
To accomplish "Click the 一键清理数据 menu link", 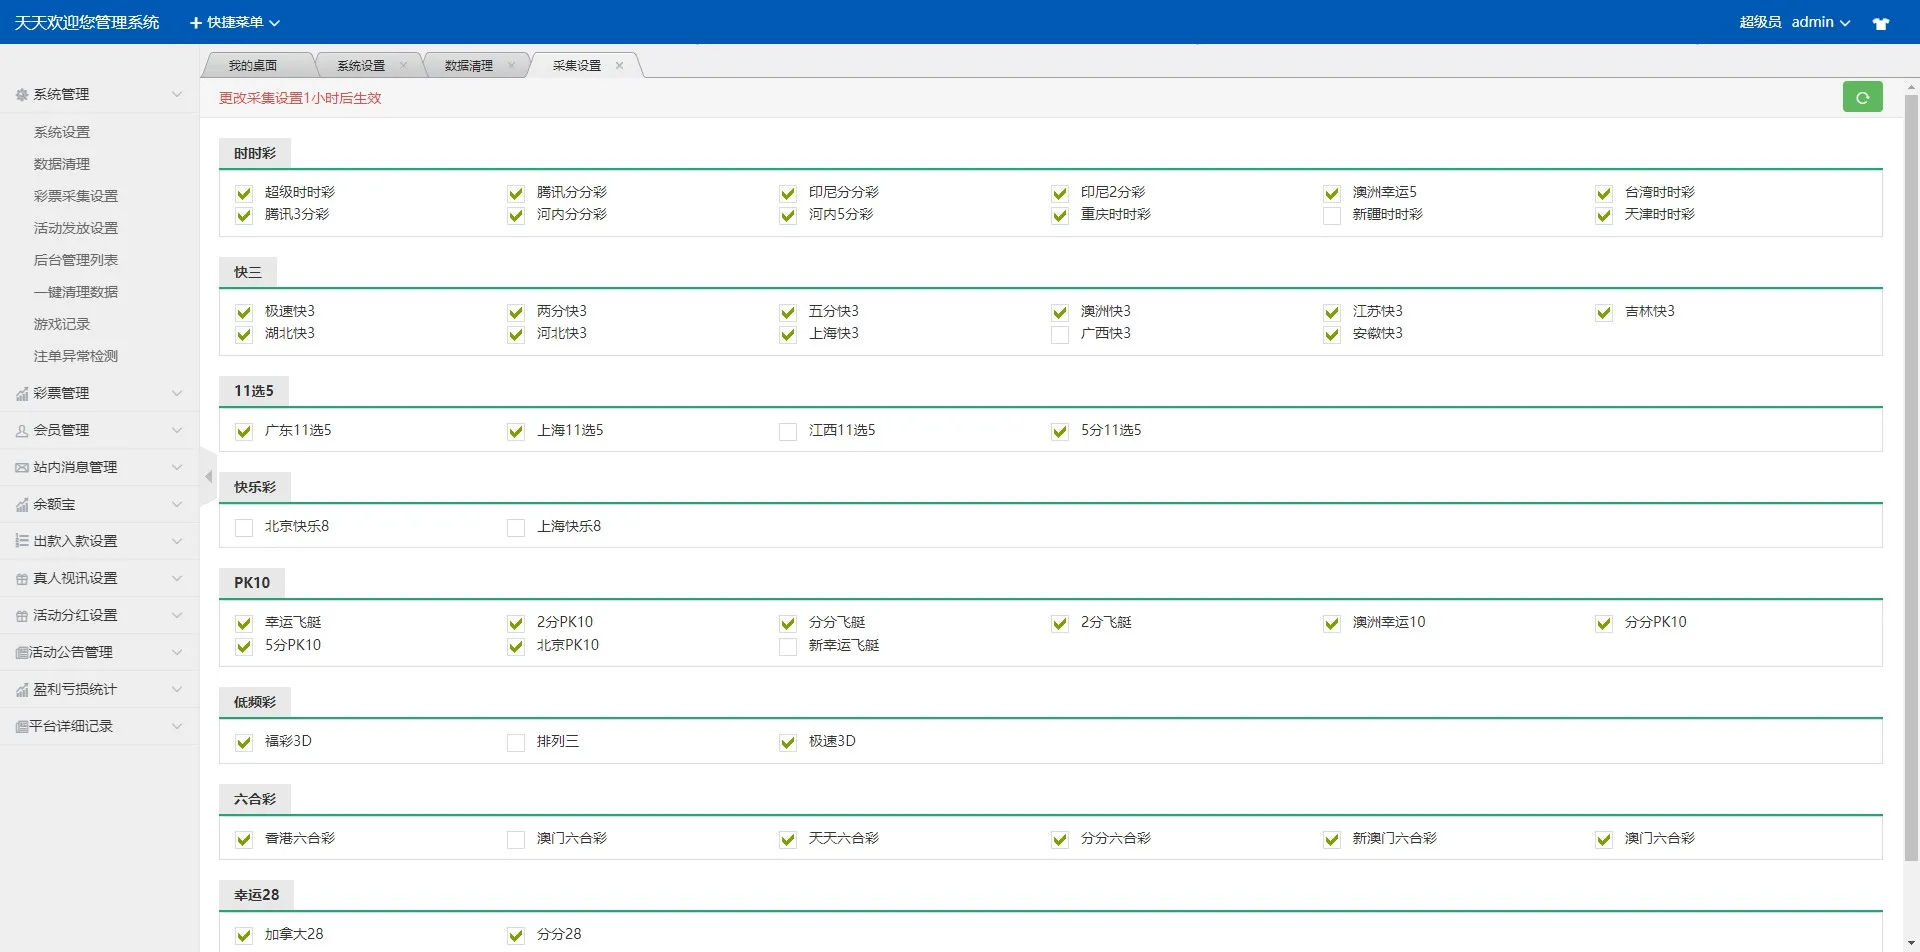I will (74, 292).
